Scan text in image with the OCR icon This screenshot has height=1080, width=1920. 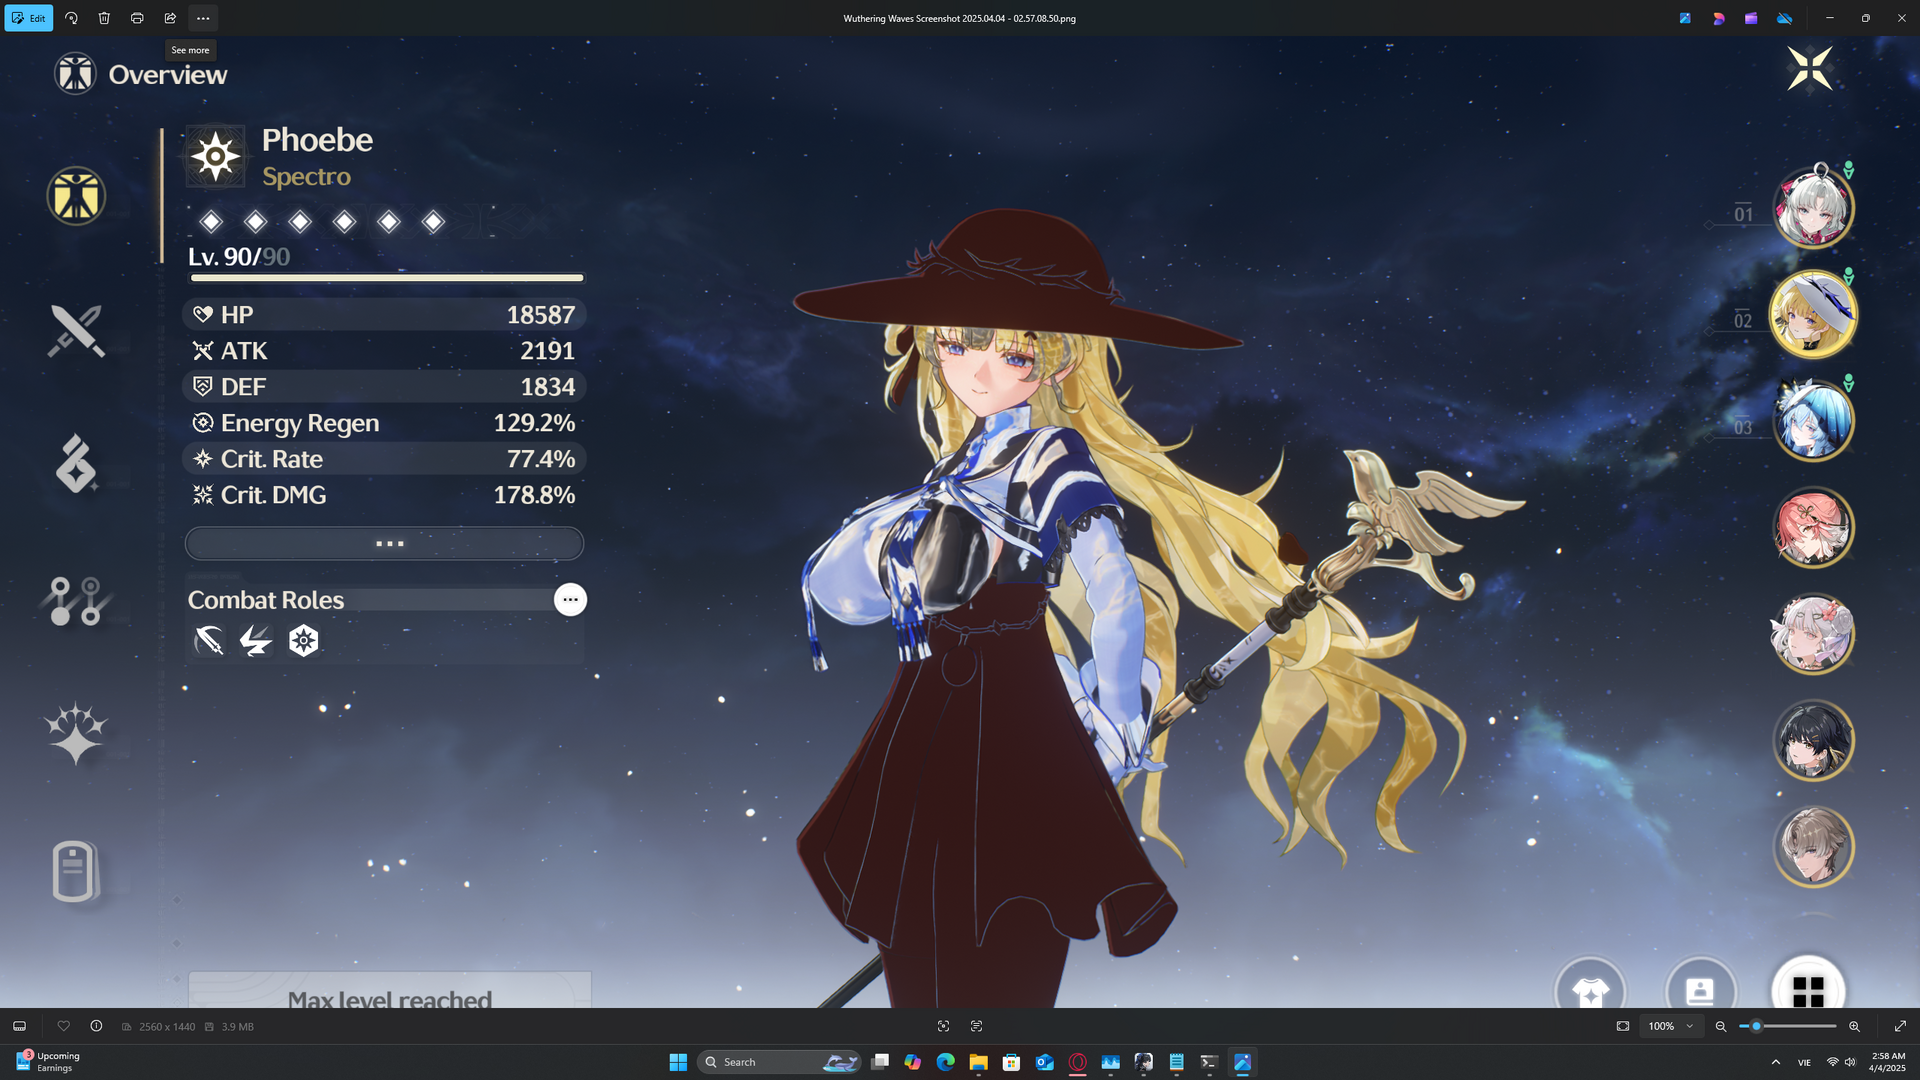click(976, 1026)
